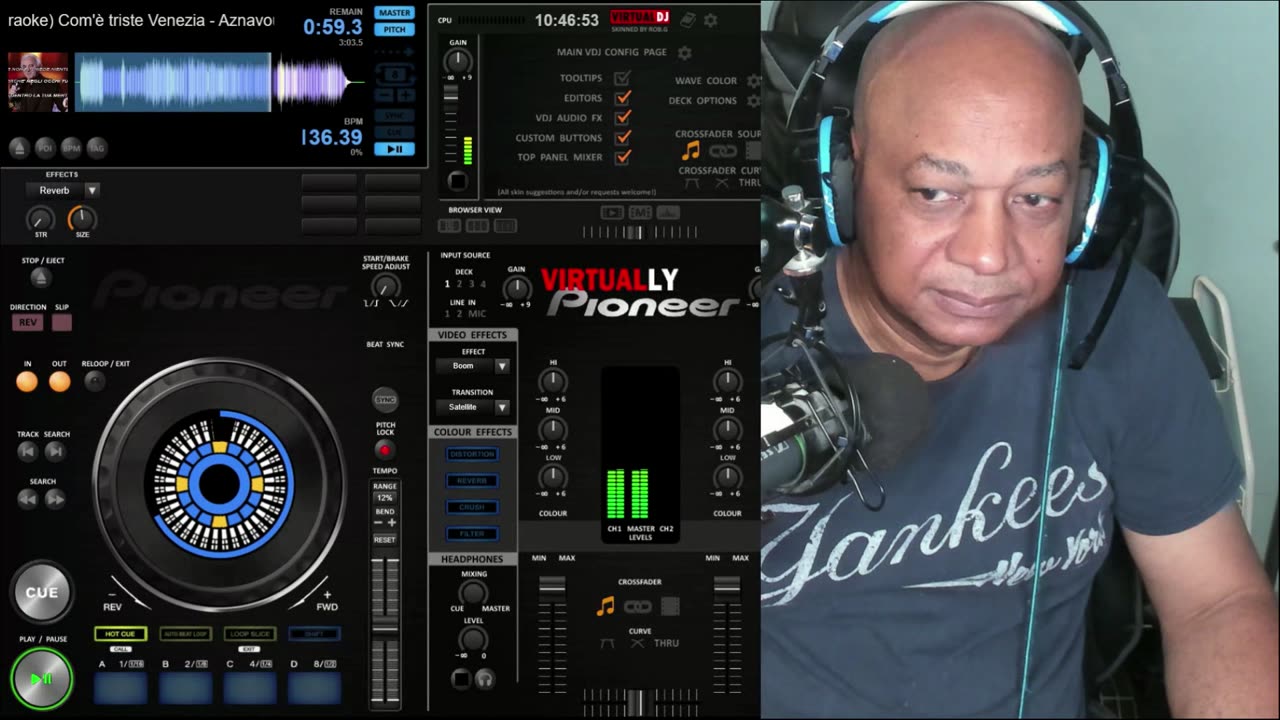Click the top panel play/pause button
Viewport: 1280px width, 720px height.
[x=395, y=149]
